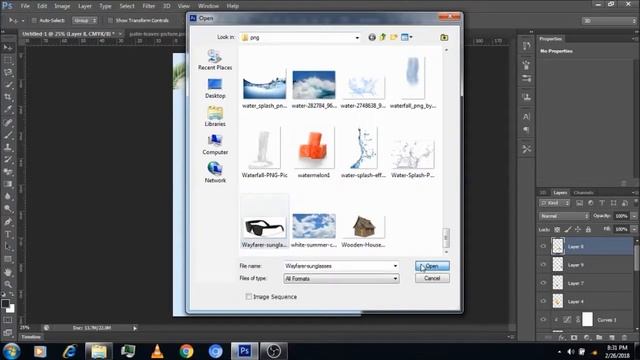This screenshot has width=640, height=360.
Task: Hide Layer 8 visibility eye
Action: [x=543, y=246]
